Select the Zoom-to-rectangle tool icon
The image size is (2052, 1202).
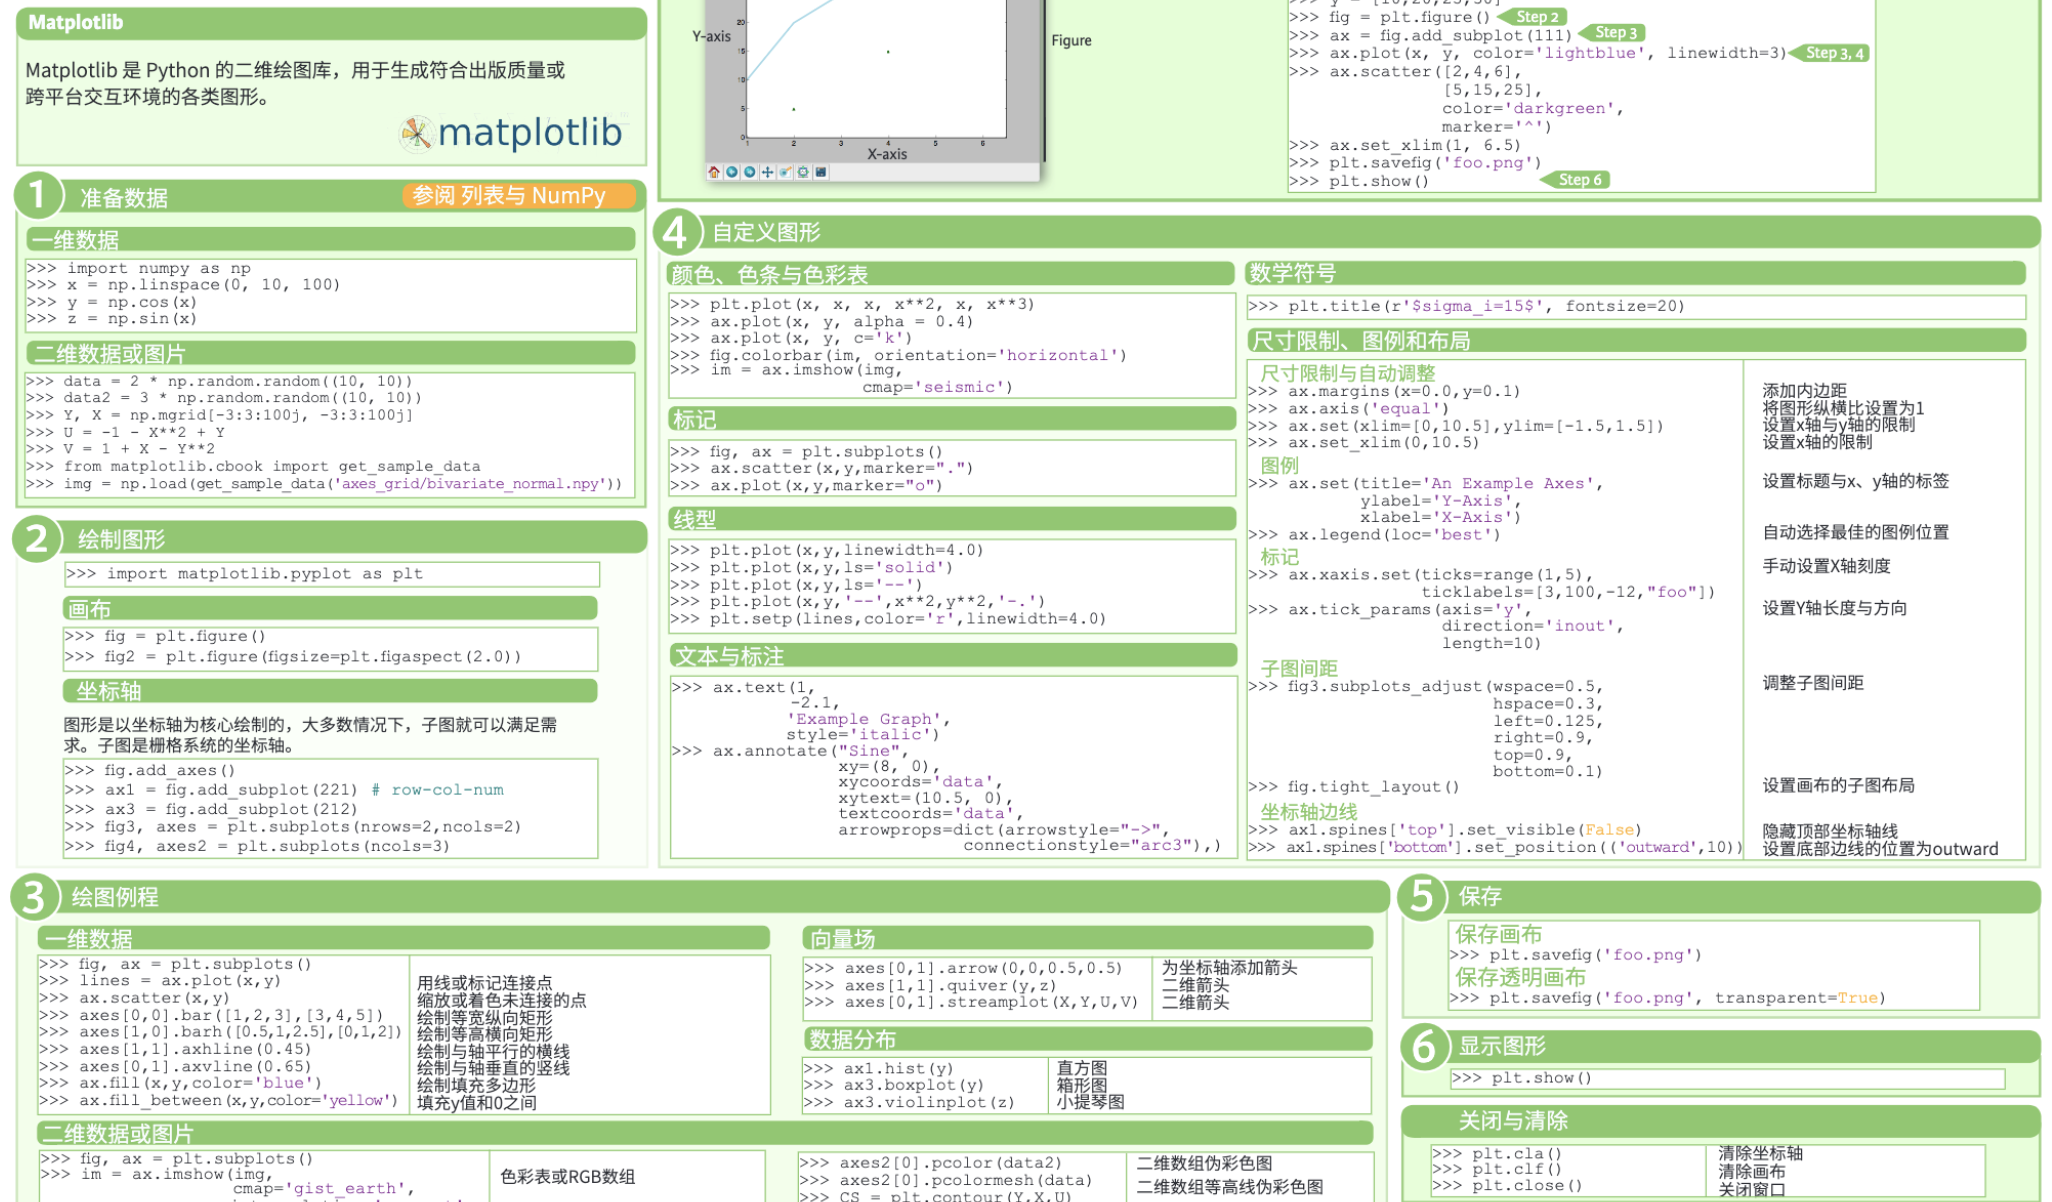coord(785,172)
